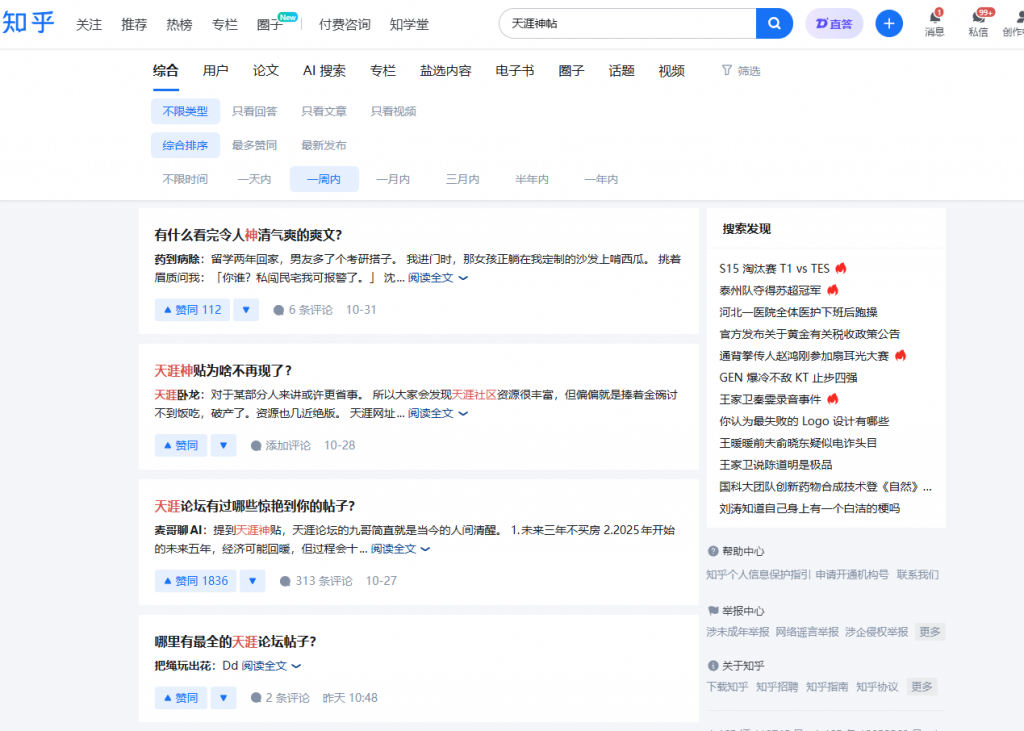The image size is (1024, 731).
Task: Click the 知乎 logo top left
Action: [x=29, y=23]
